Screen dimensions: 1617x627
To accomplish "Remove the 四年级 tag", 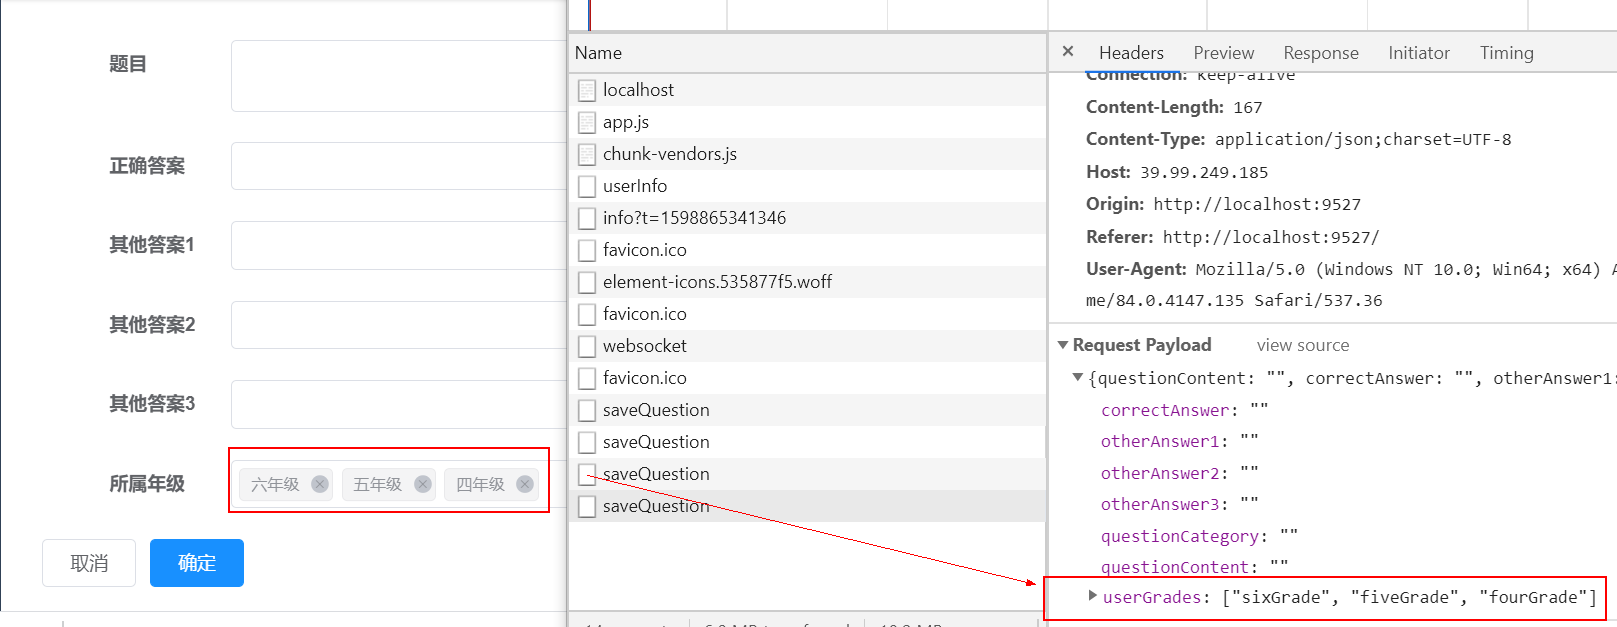I will 525,484.
